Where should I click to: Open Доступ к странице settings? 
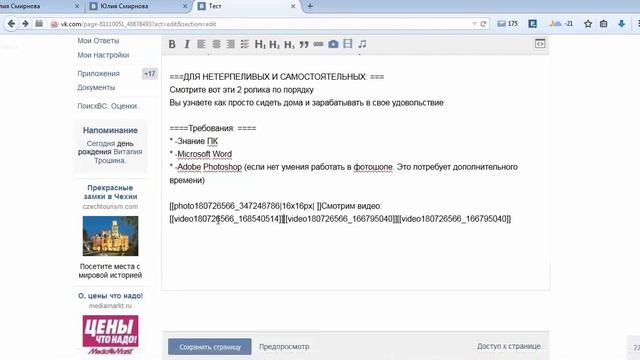coord(509,346)
